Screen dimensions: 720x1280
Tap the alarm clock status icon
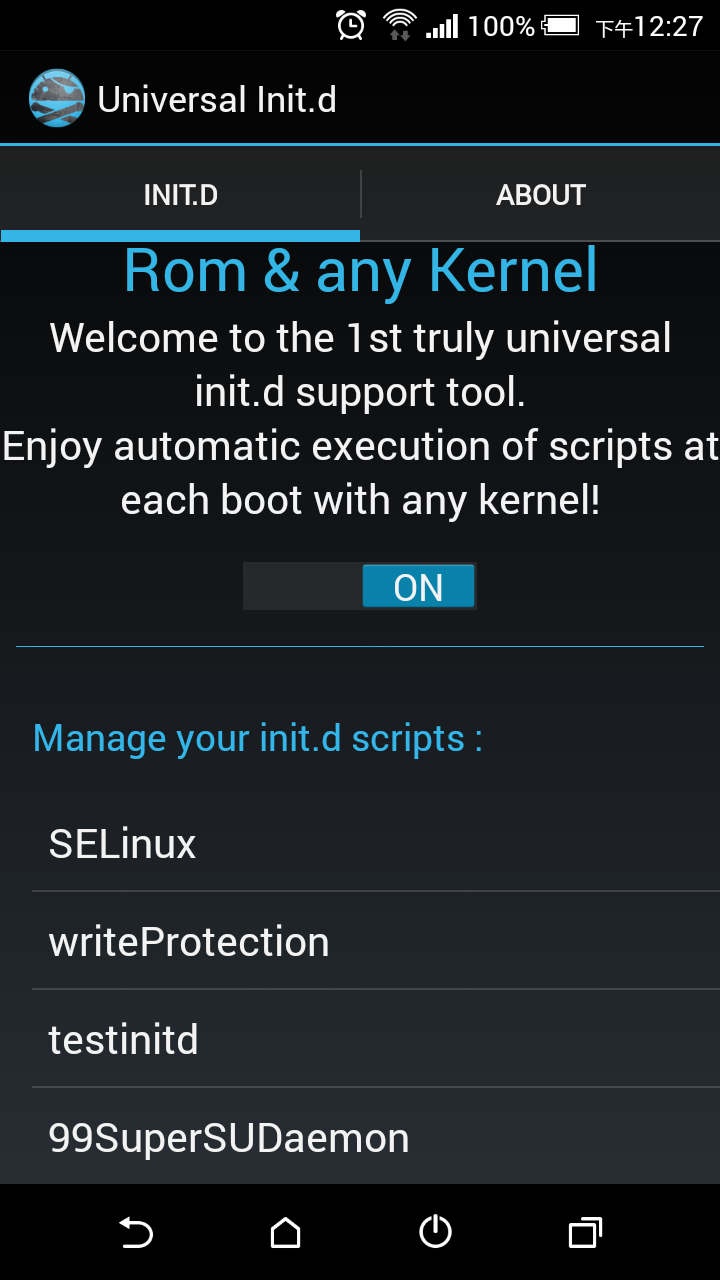351,25
